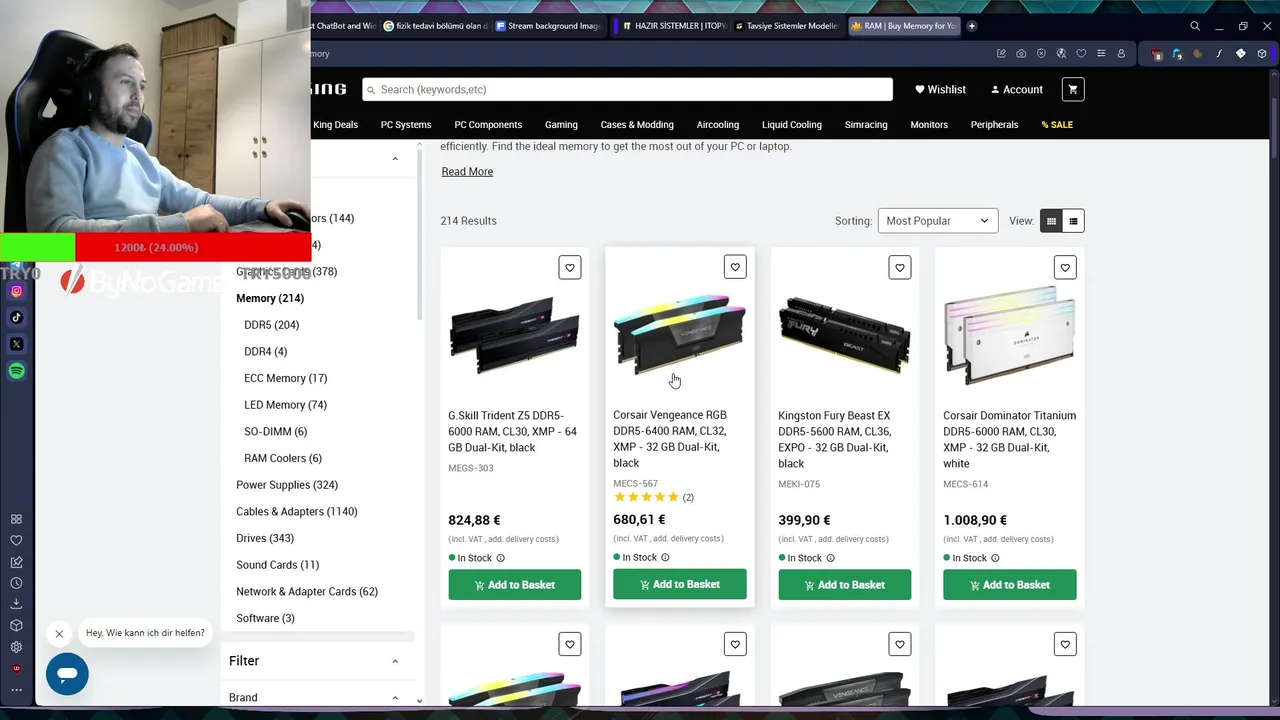Toggle wishlist heart on Corsair Dominator Titanium card
The image size is (1280, 720).
tap(1065, 267)
